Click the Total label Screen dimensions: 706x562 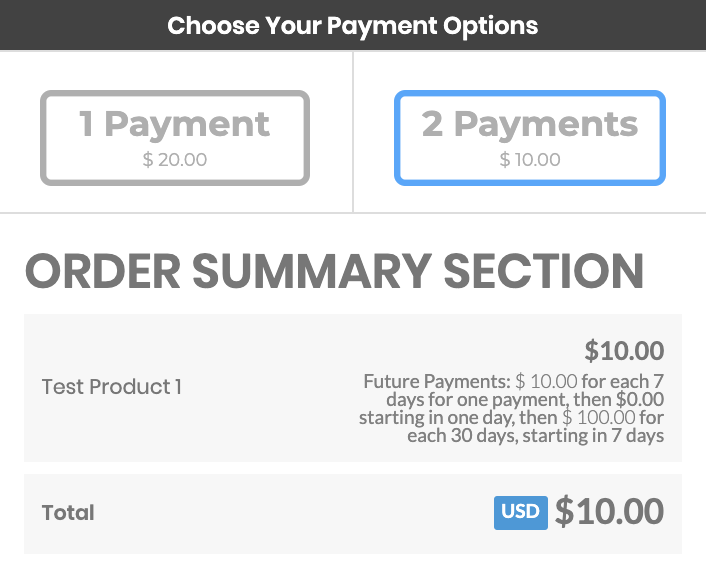point(68,513)
